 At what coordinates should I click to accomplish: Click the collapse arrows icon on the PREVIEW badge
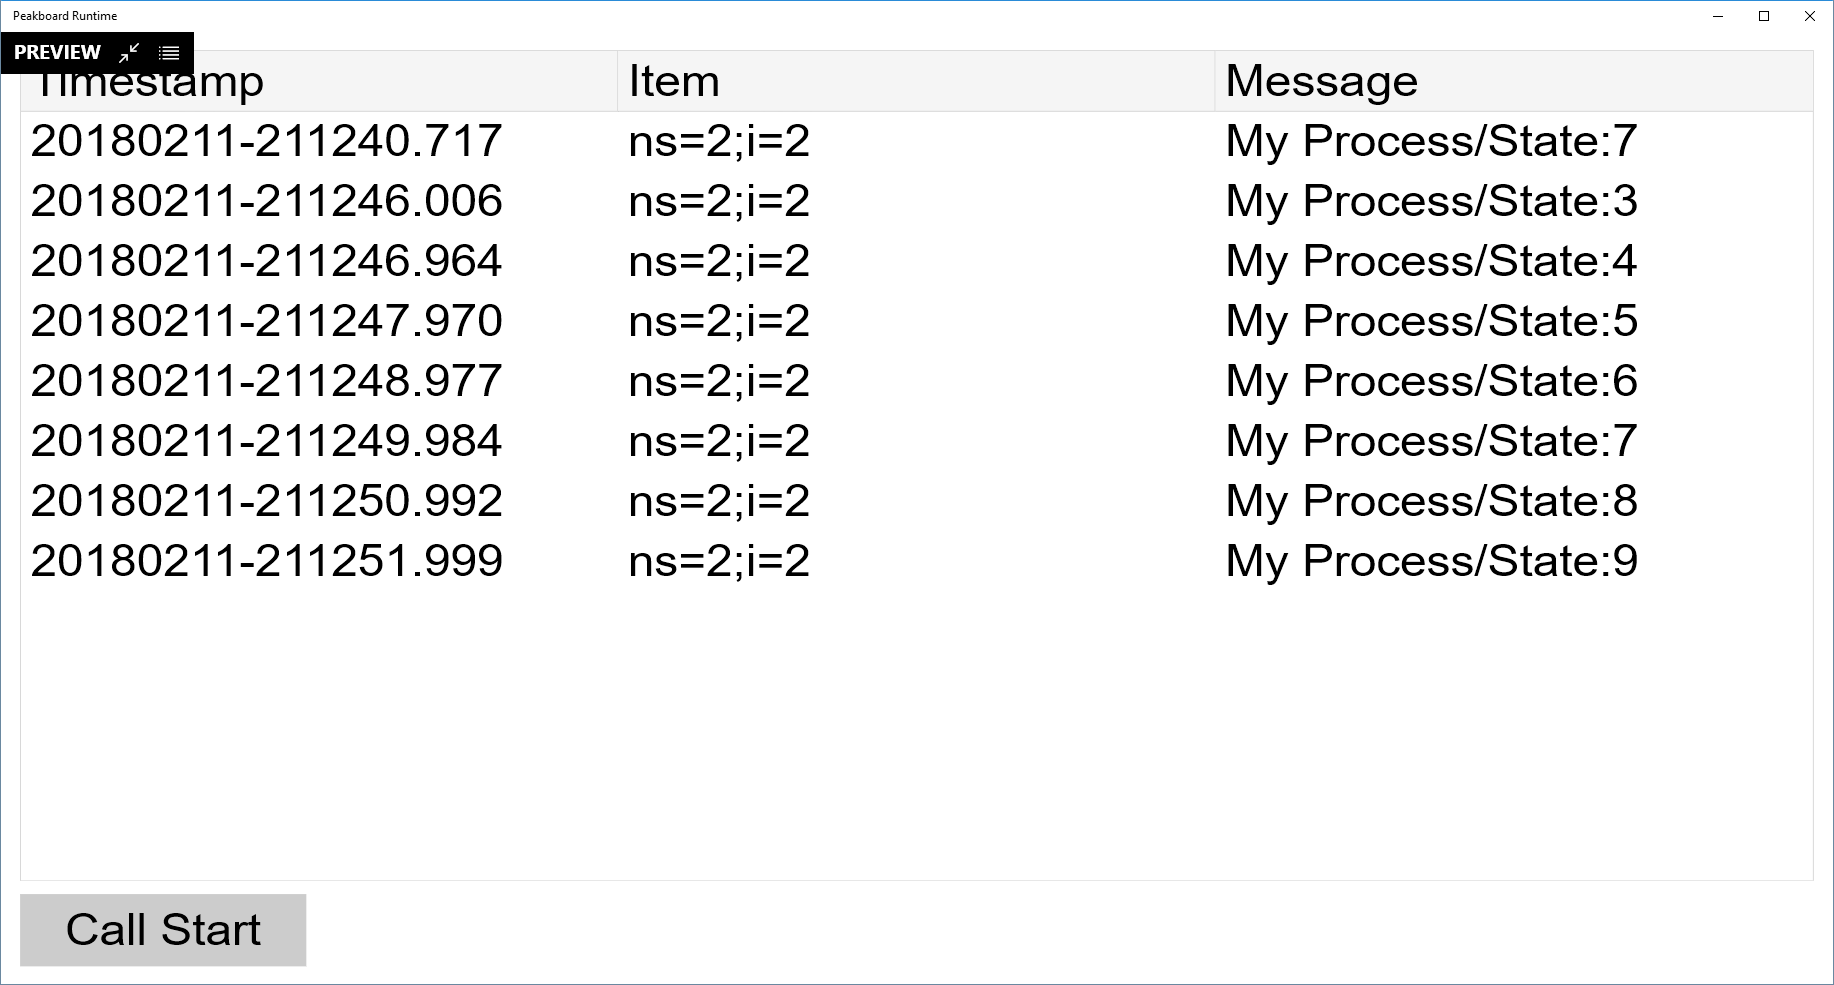point(128,52)
